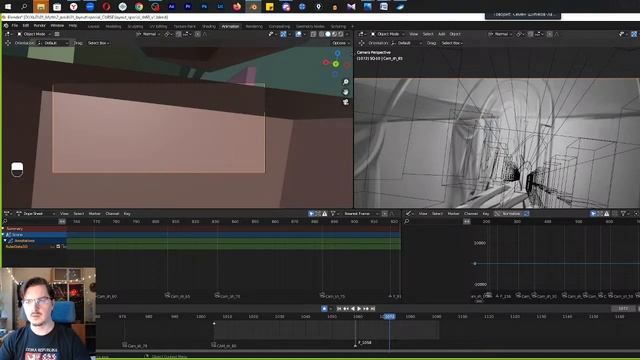Toggle Only Show Errors in graph editor
Screen dimensions: 640x360
[x=607, y=213]
